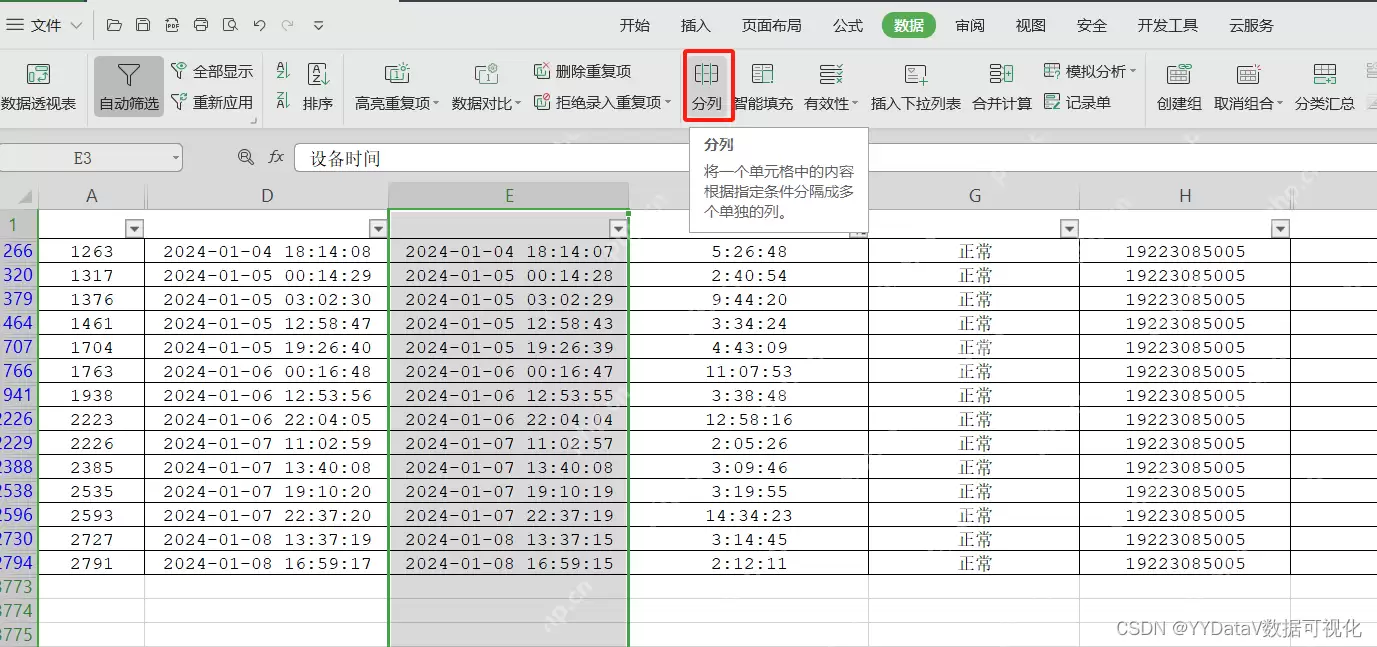1377x647 pixels.
Task: Select cell with duration 14:34:23
Action: coord(749,516)
